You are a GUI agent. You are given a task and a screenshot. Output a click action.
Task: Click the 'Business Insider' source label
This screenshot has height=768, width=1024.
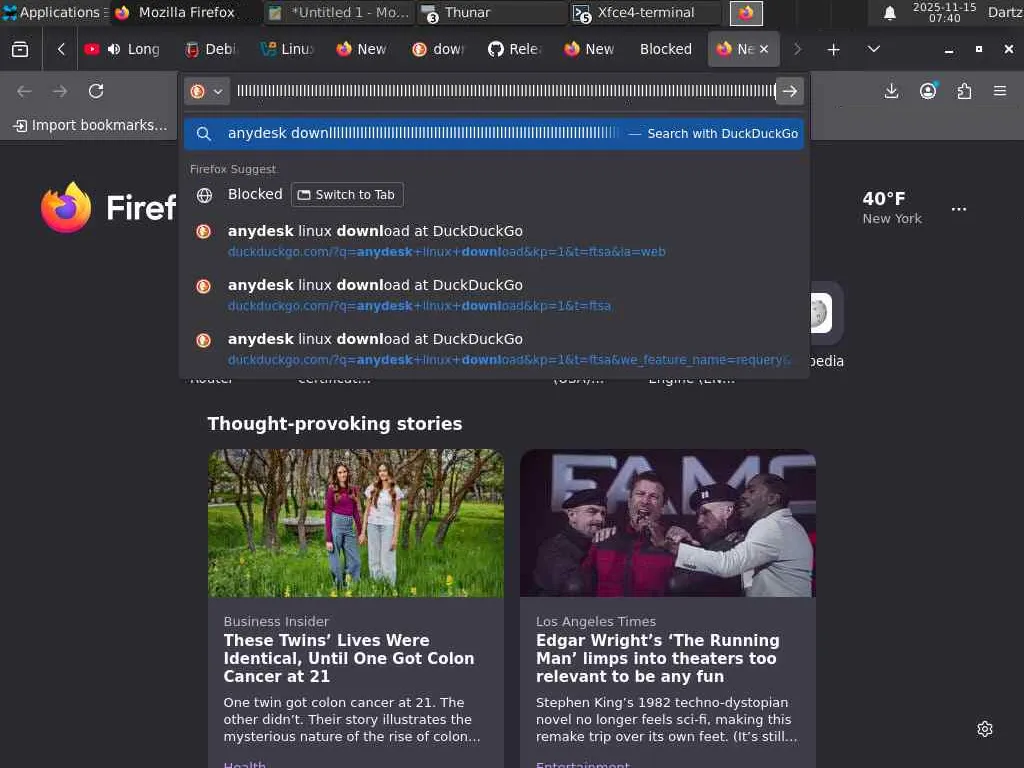[x=276, y=621]
